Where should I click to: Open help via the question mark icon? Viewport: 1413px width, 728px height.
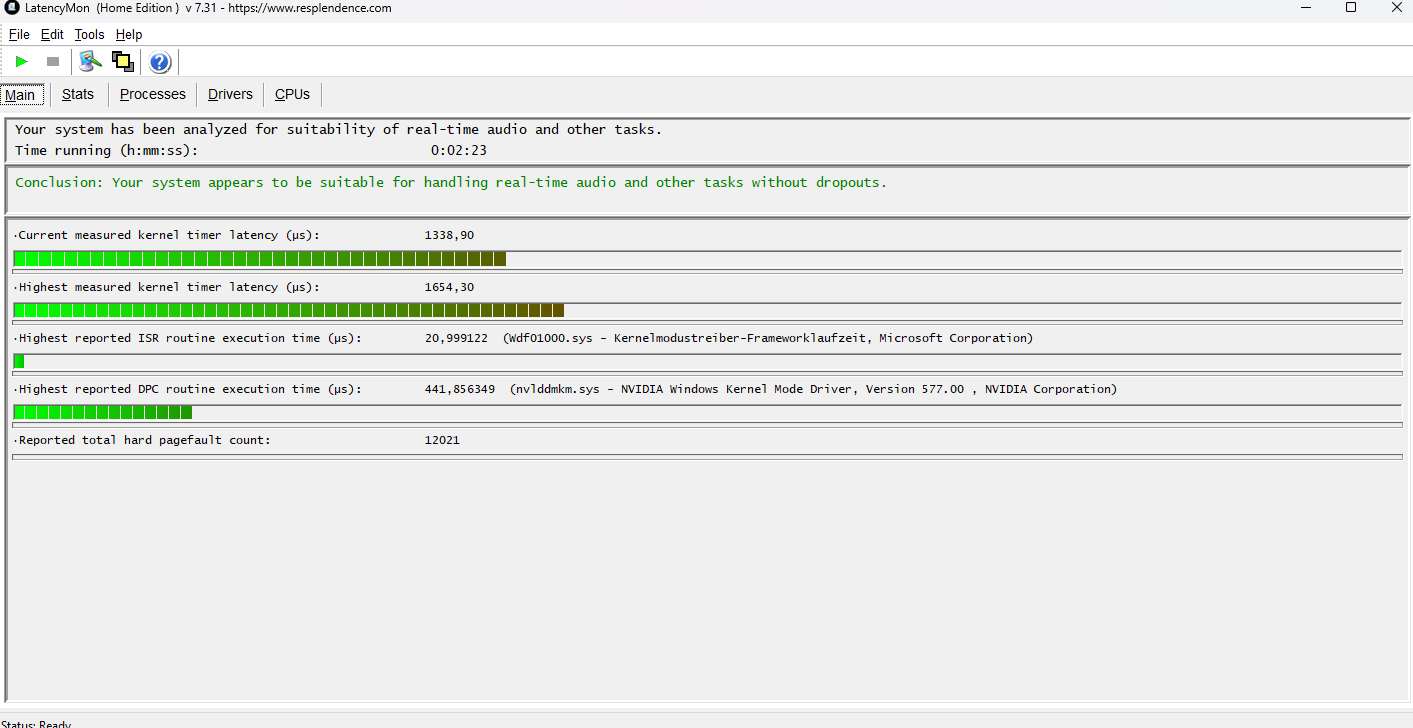(159, 61)
